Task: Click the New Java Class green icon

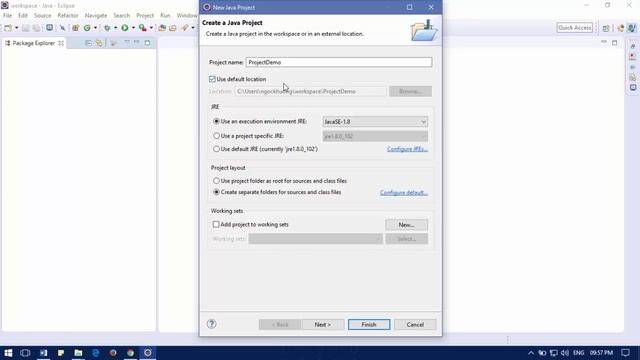Action: tap(87, 28)
